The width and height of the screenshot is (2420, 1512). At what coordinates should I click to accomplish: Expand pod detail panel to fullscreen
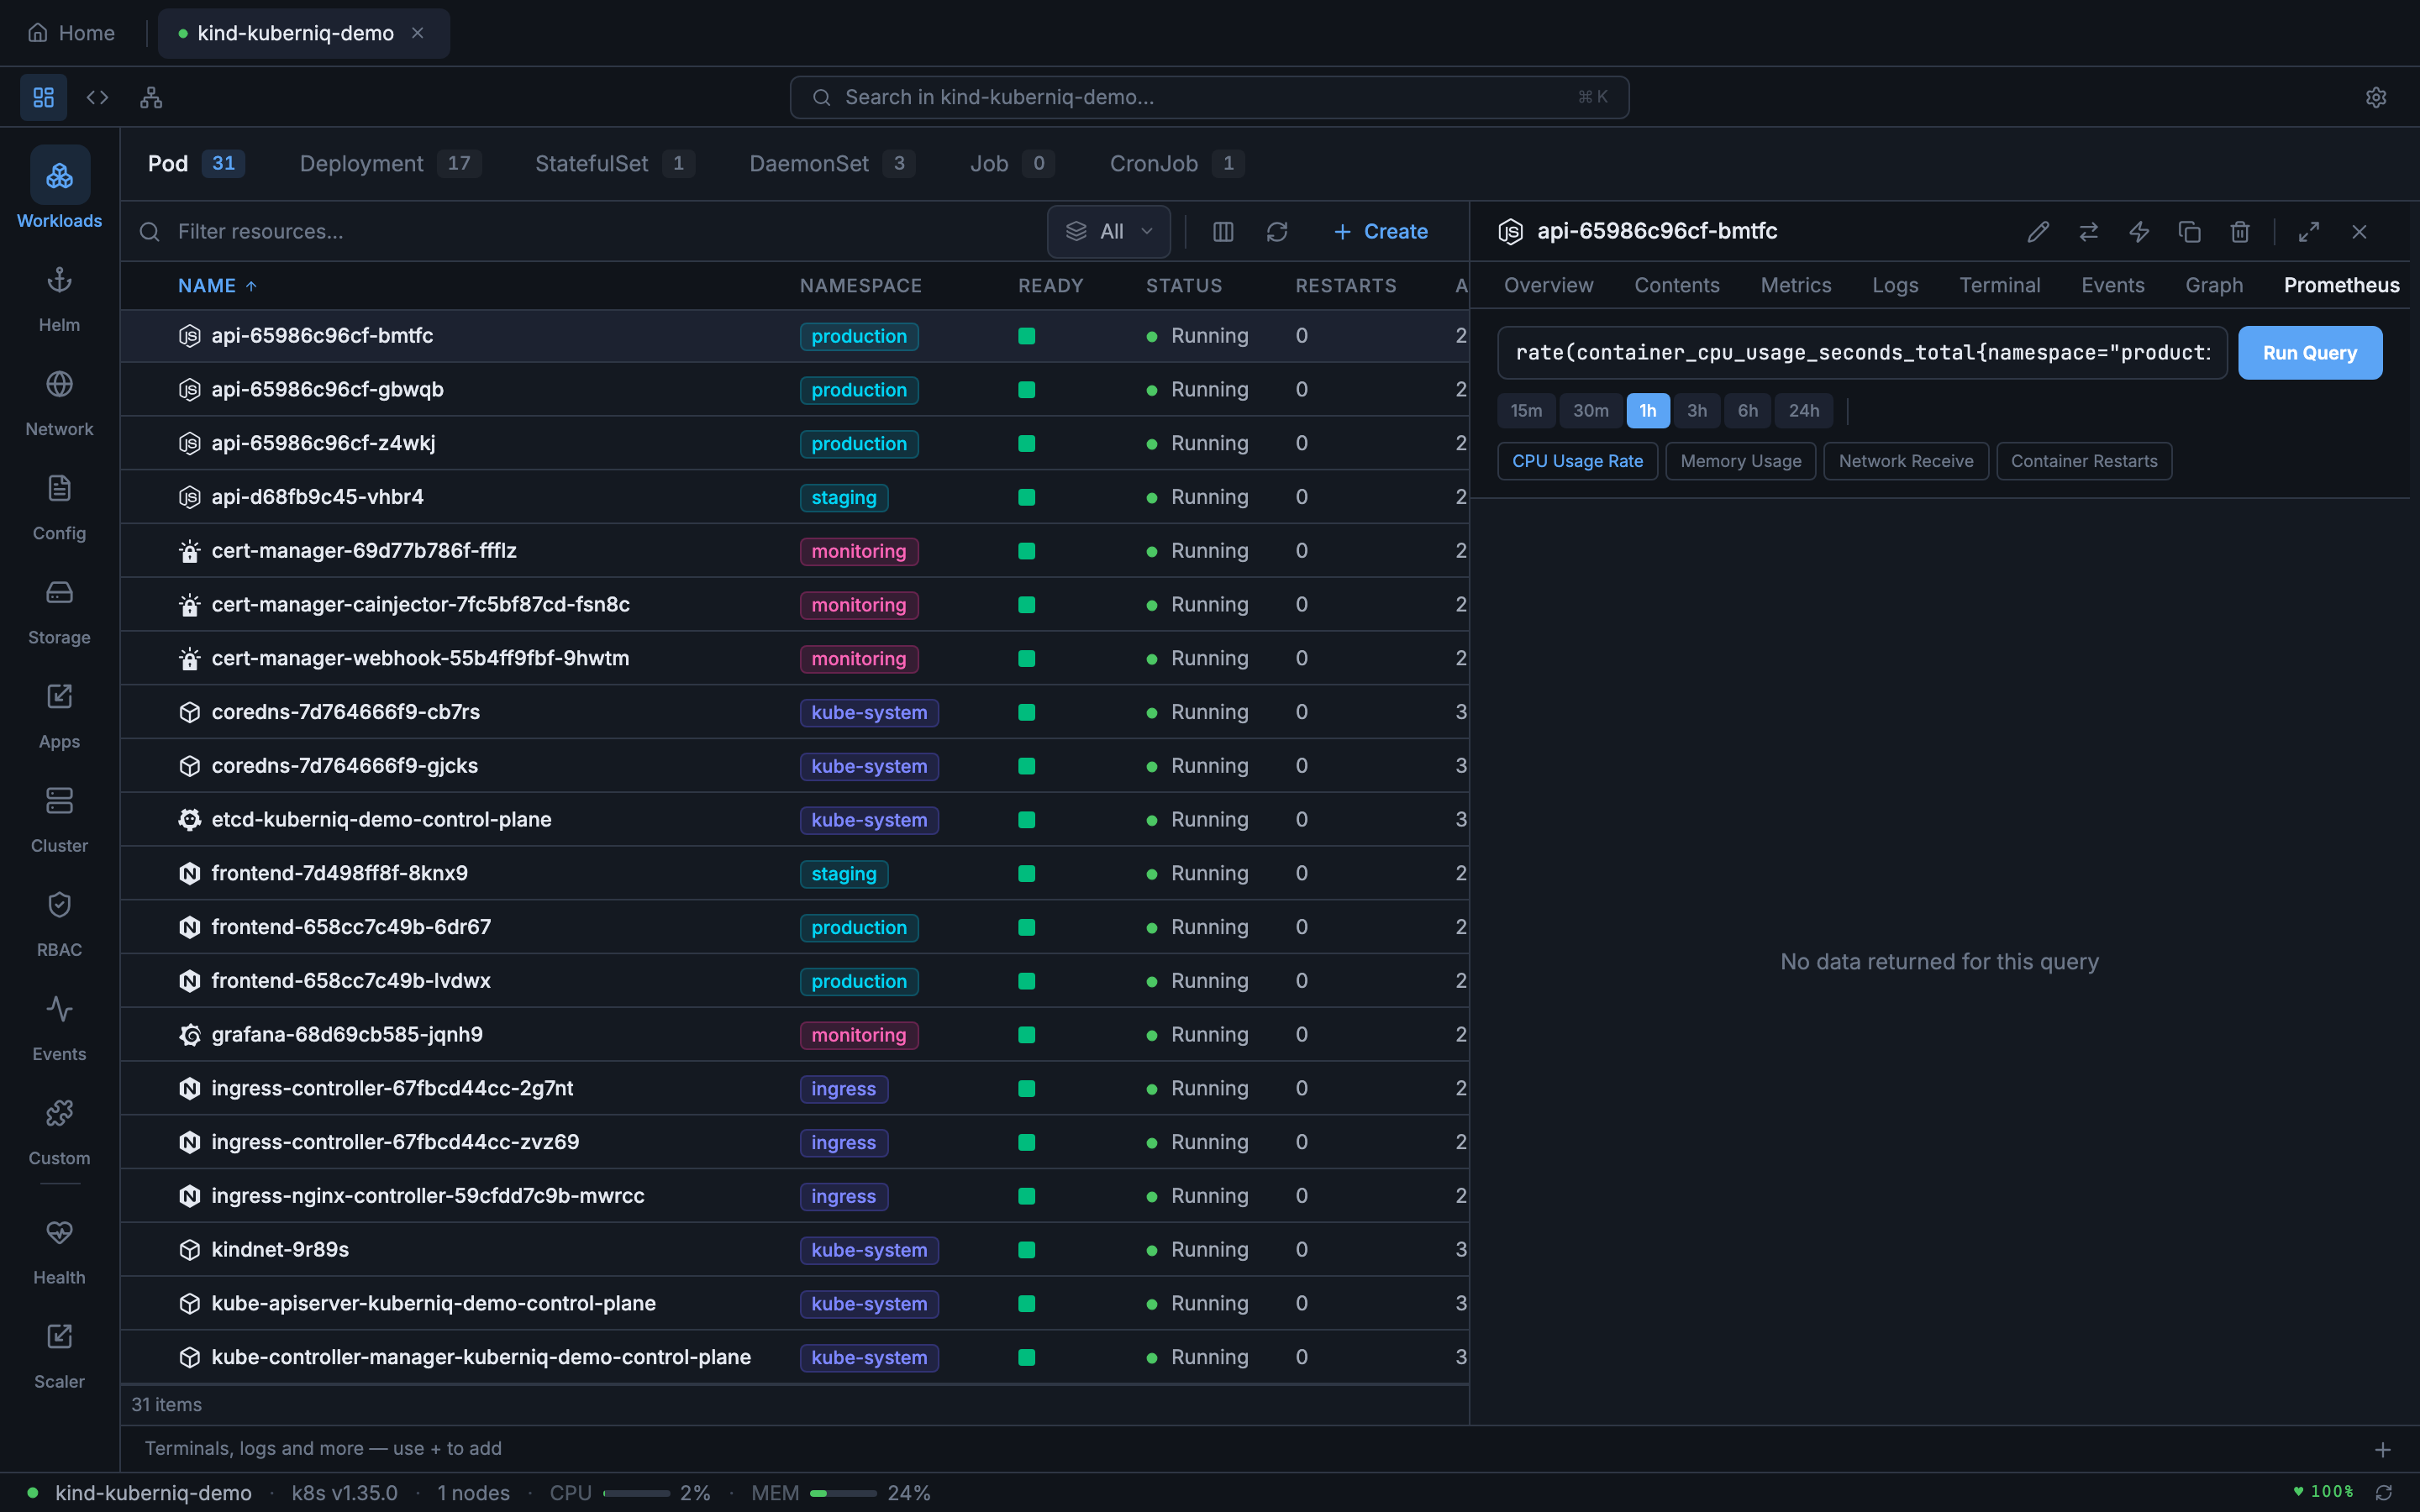pyautogui.click(x=2308, y=232)
